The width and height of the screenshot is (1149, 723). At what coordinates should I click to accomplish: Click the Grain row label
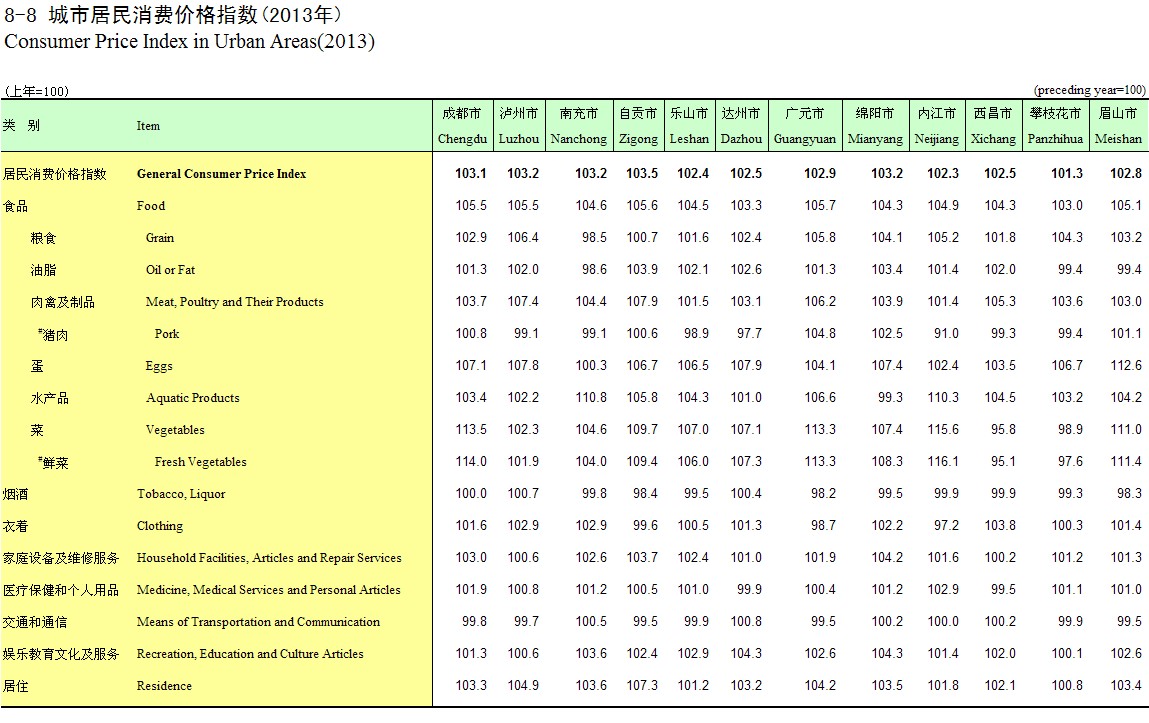(160, 238)
